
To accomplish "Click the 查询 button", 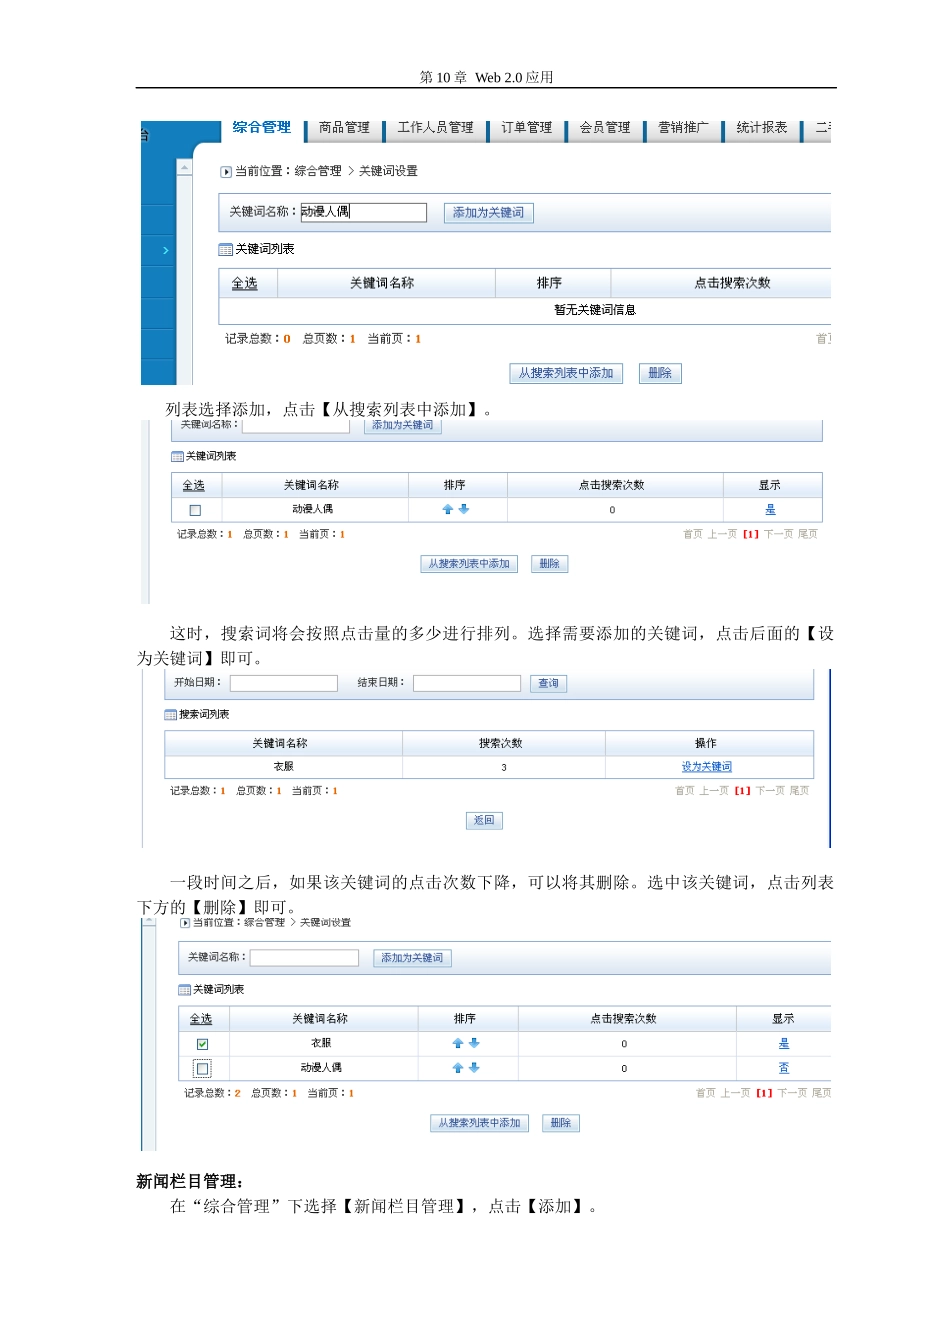I will pos(549,684).
